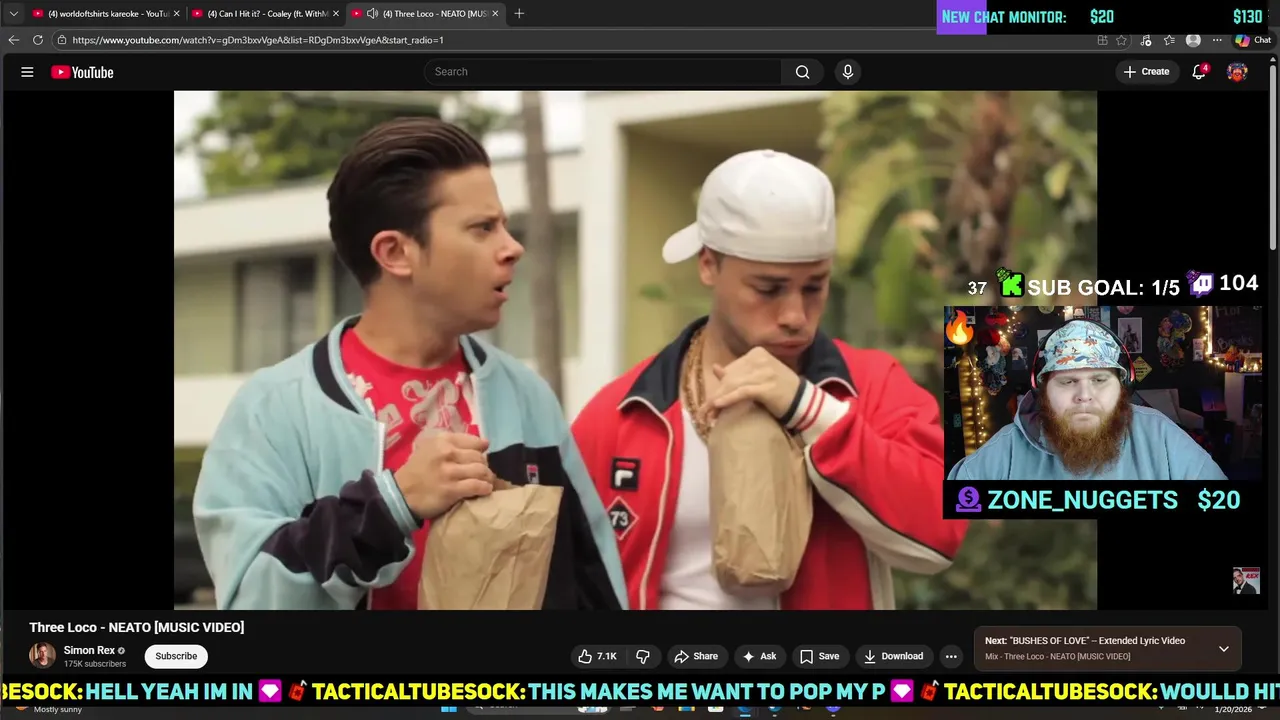The height and width of the screenshot is (720, 1280).
Task: Open the Copilot Chat button
Action: click(1252, 40)
